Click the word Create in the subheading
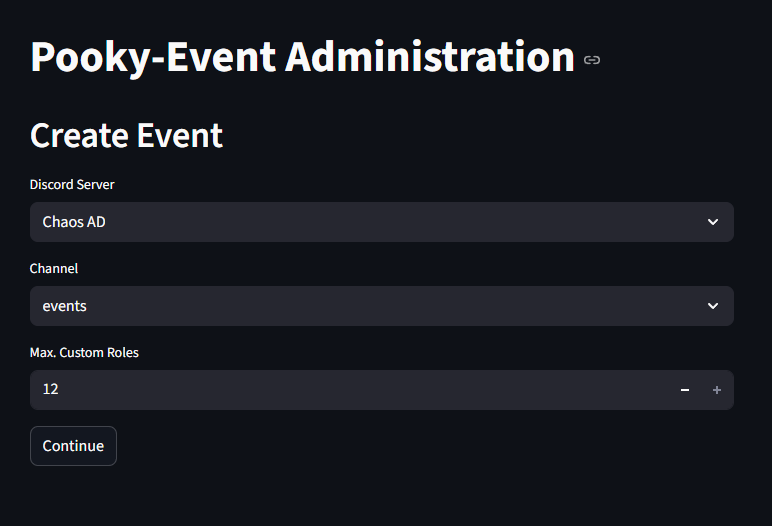 (x=82, y=135)
